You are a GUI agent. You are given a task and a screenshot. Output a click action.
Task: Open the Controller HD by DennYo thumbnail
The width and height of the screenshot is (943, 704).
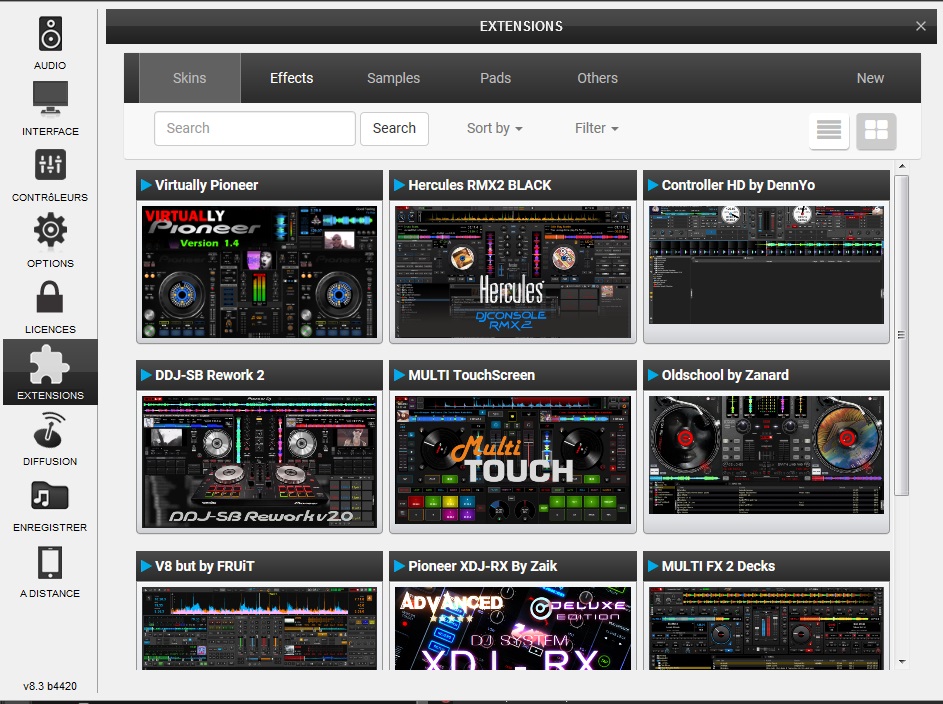(766, 265)
